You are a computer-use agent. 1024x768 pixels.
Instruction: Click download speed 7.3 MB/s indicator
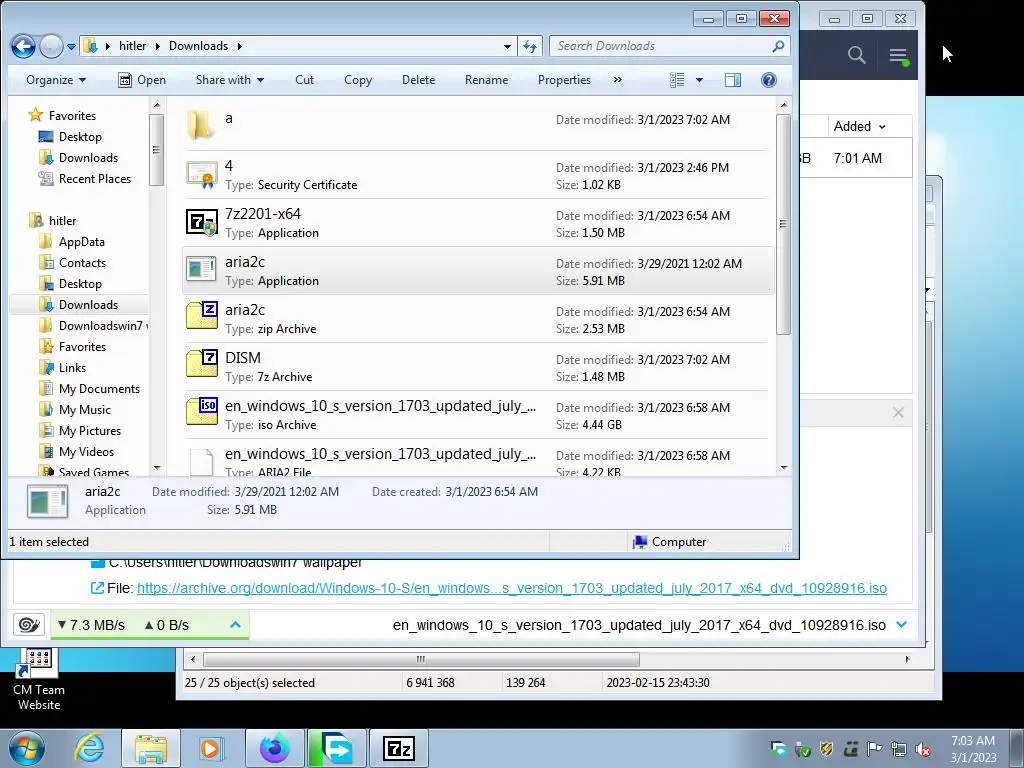tap(91, 625)
